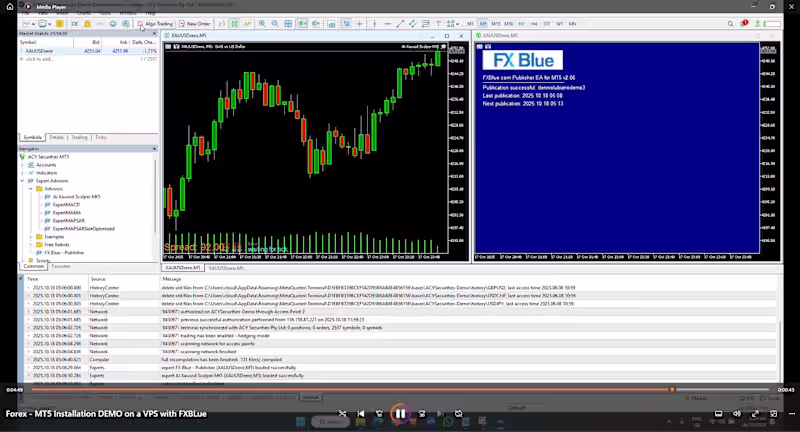Viewport: 800px width, 432px height.
Task: Select the Fibonacci retracement tool
Action: (x=426, y=24)
